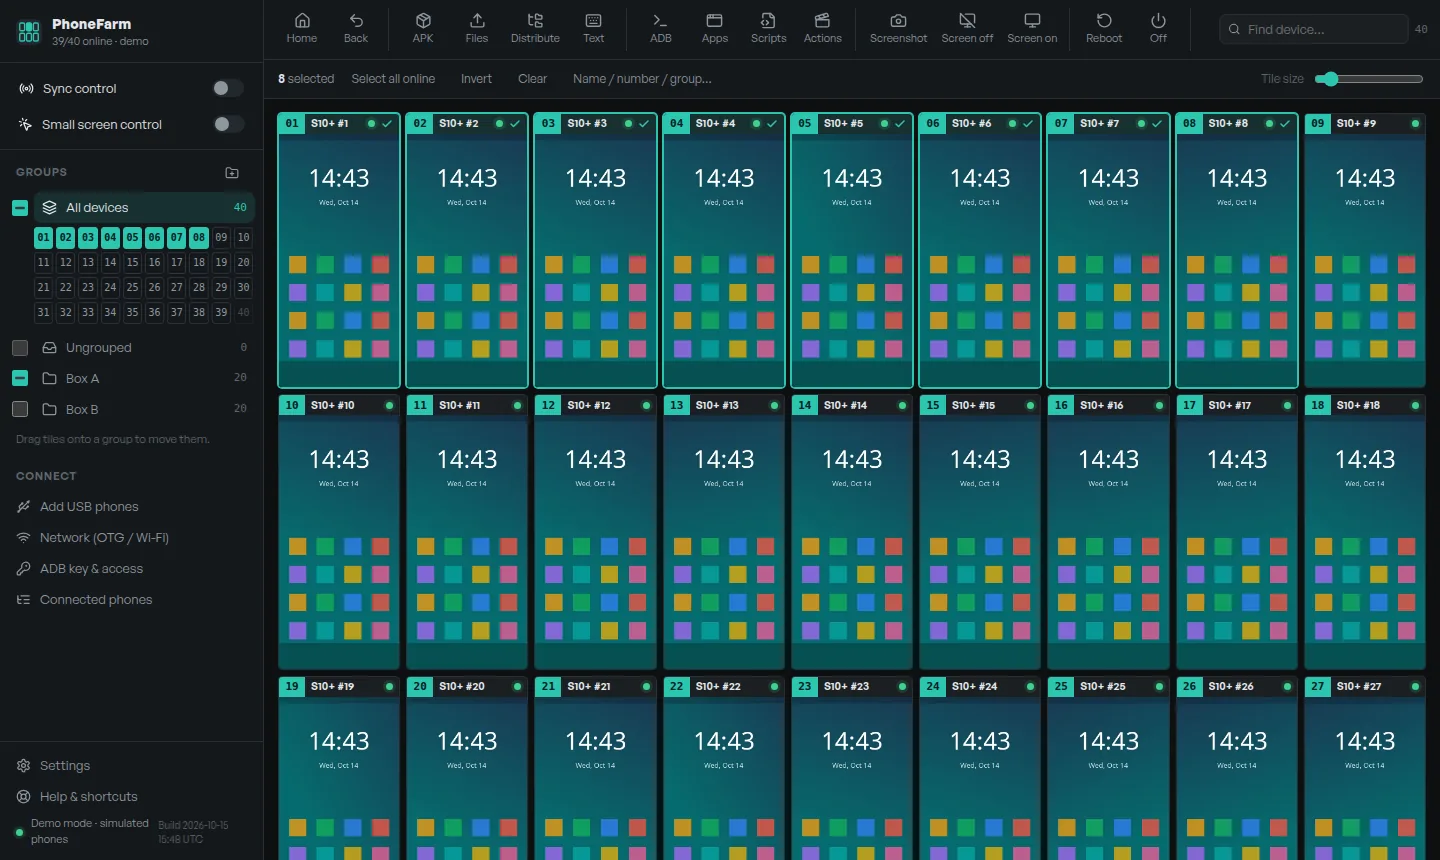The width and height of the screenshot is (1440, 860).
Task: Open the Ungrouped group
Action: (145, 348)
